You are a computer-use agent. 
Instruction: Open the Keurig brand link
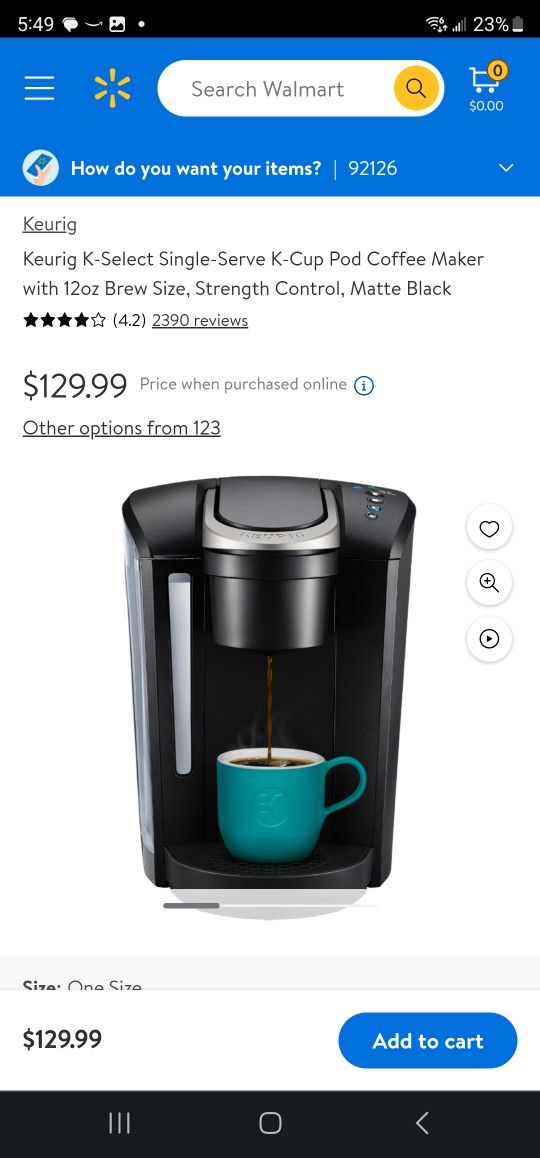pos(49,224)
